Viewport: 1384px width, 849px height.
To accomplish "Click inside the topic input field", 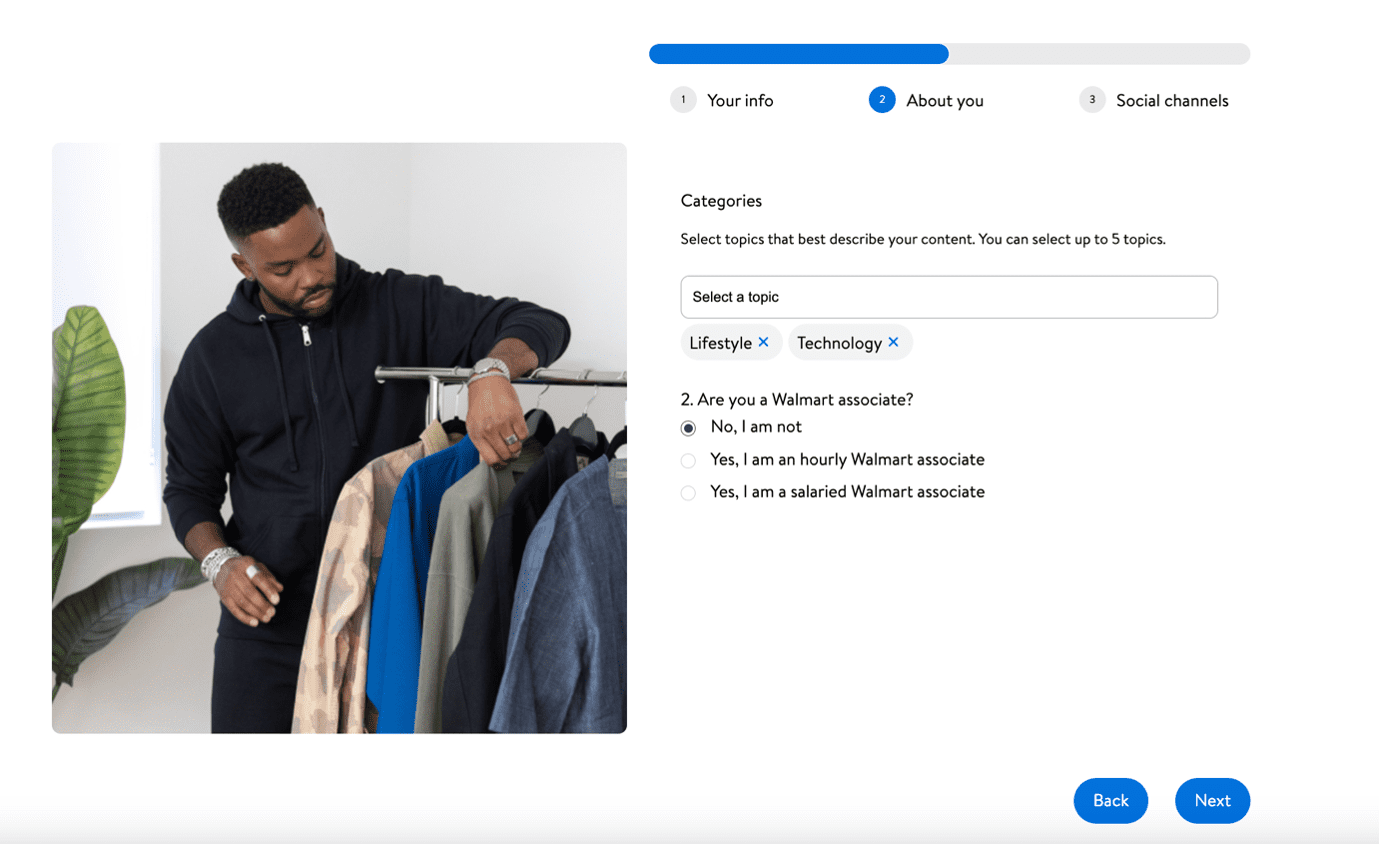I will point(948,297).
